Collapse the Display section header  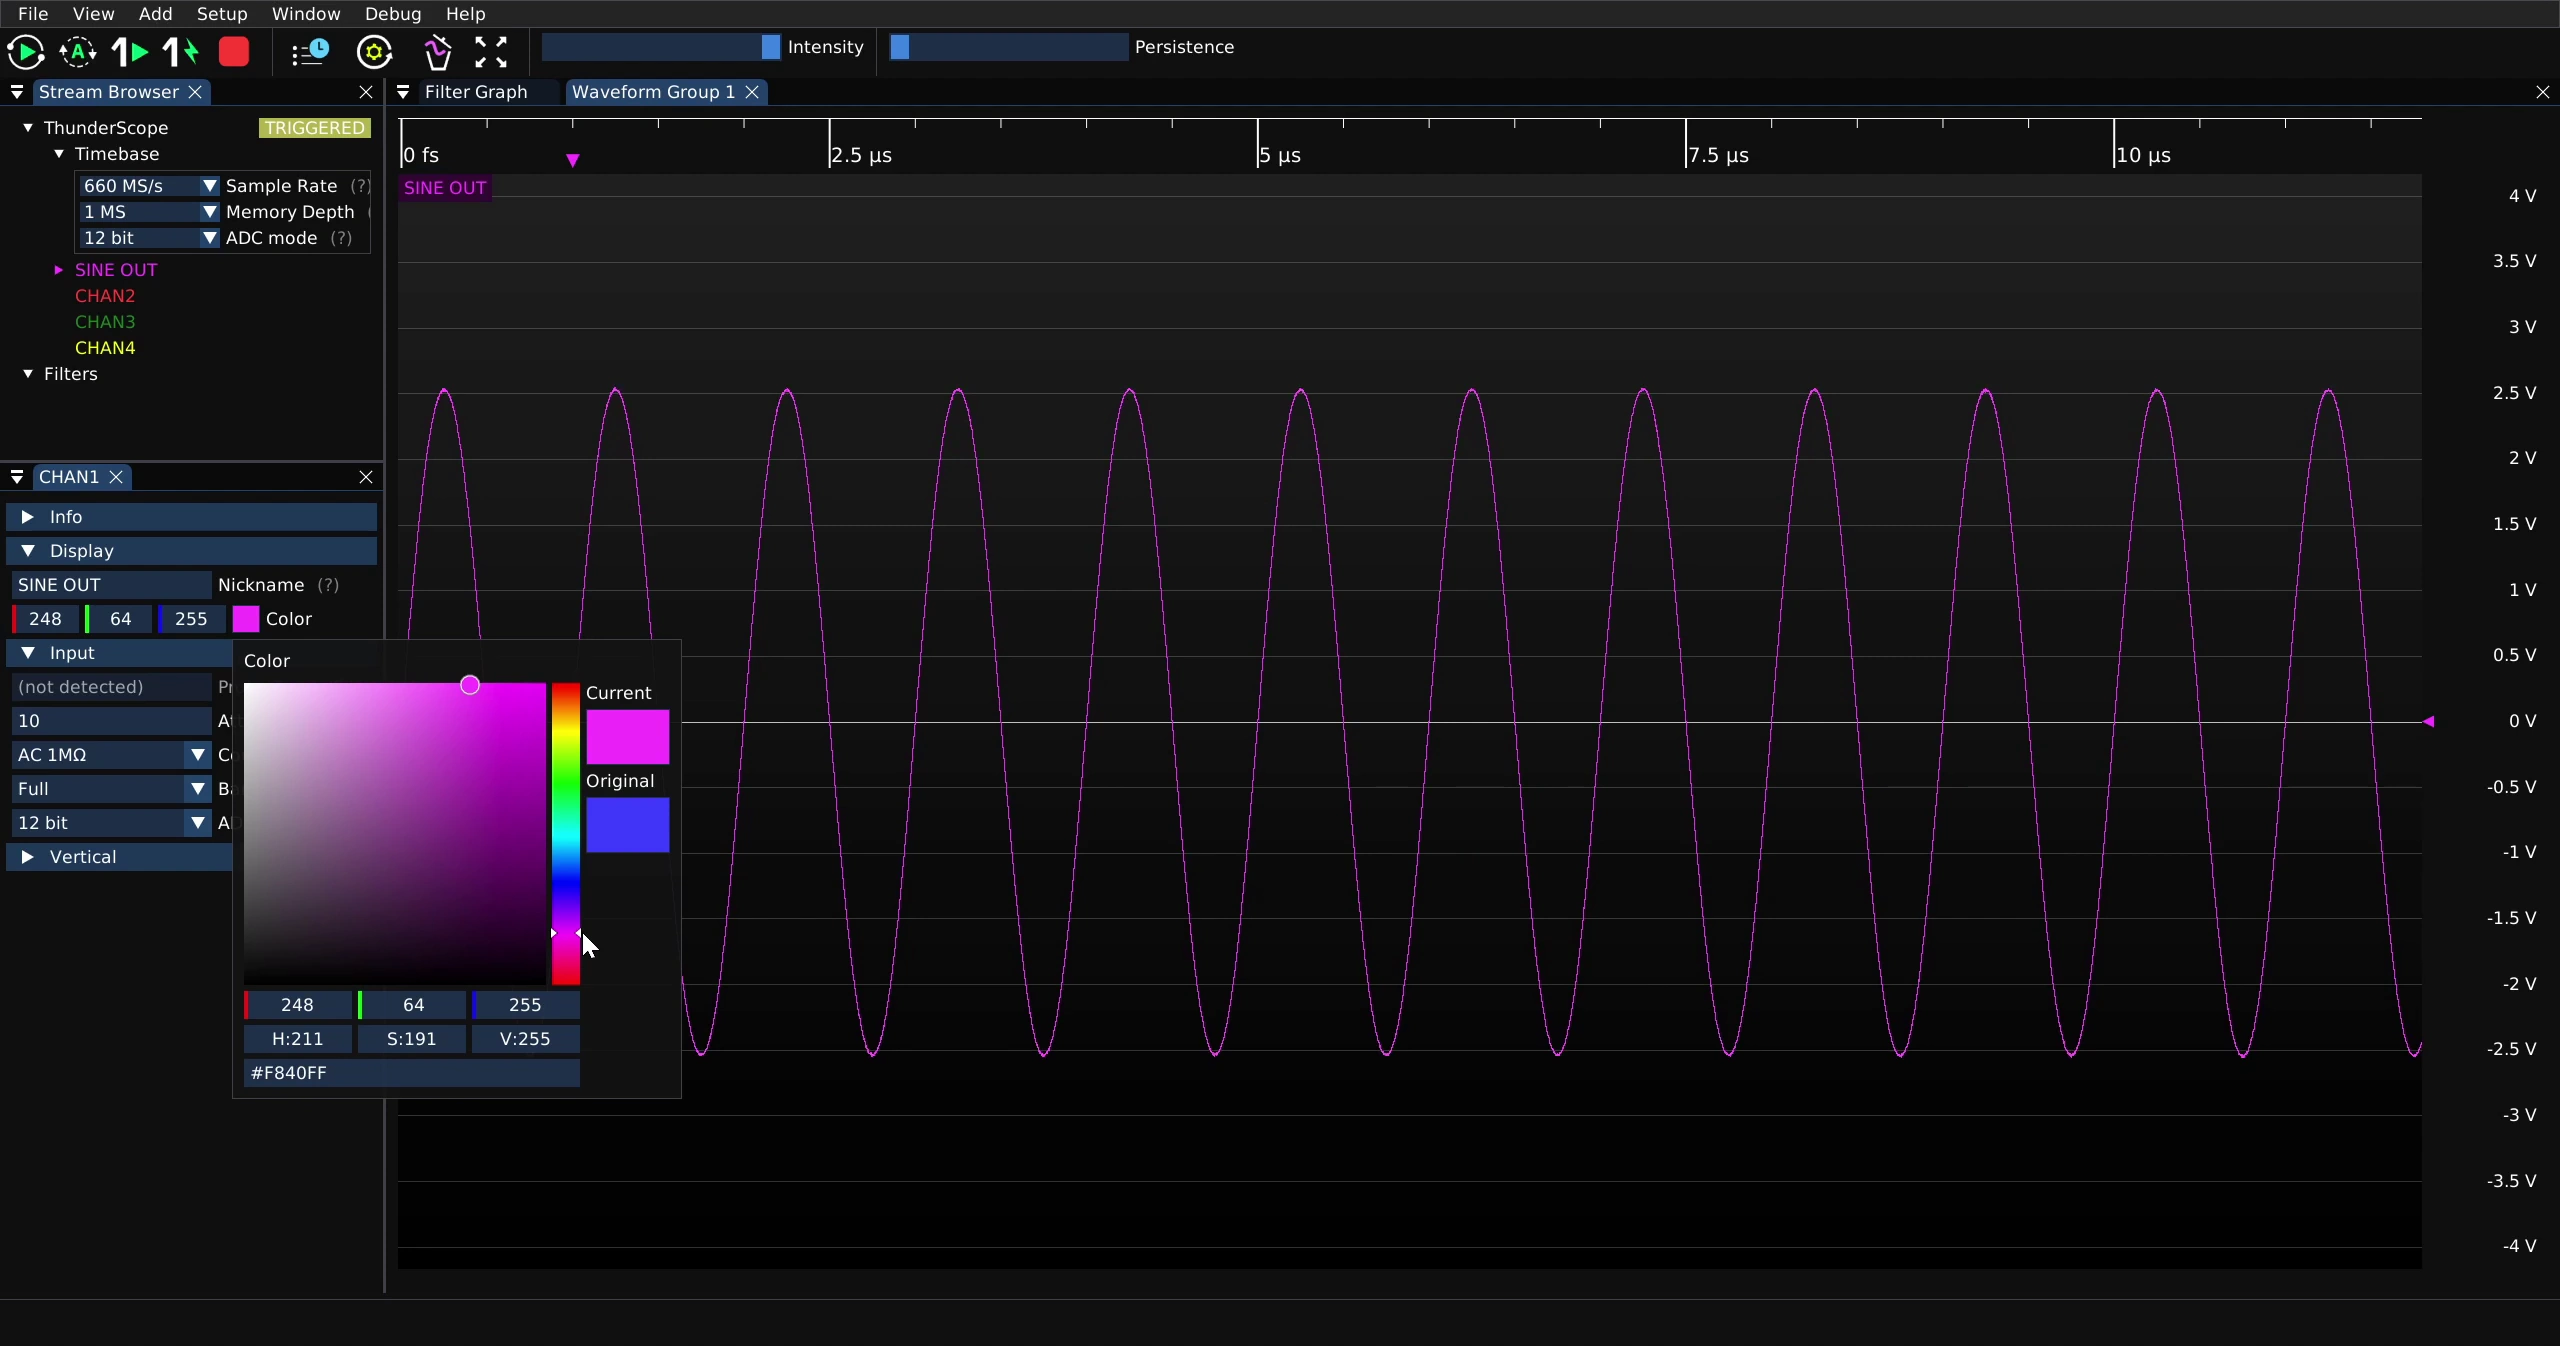point(191,551)
